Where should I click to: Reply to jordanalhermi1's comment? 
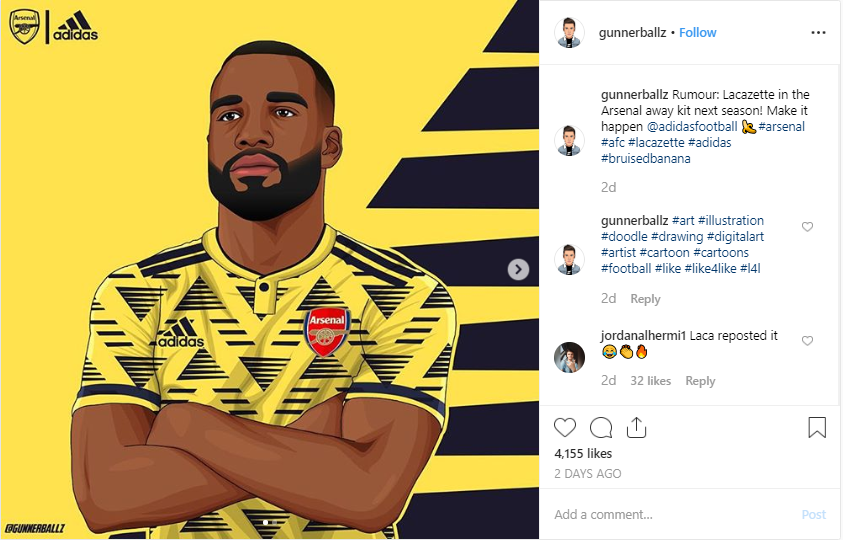point(700,381)
